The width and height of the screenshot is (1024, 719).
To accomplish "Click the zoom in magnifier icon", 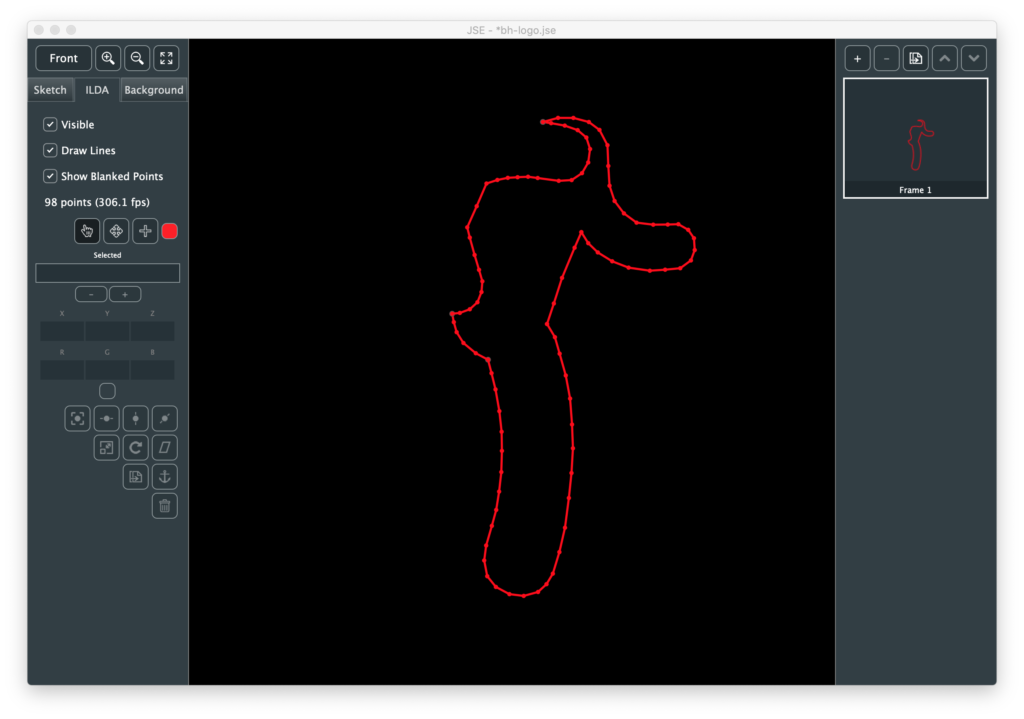I will (x=108, y=58).
